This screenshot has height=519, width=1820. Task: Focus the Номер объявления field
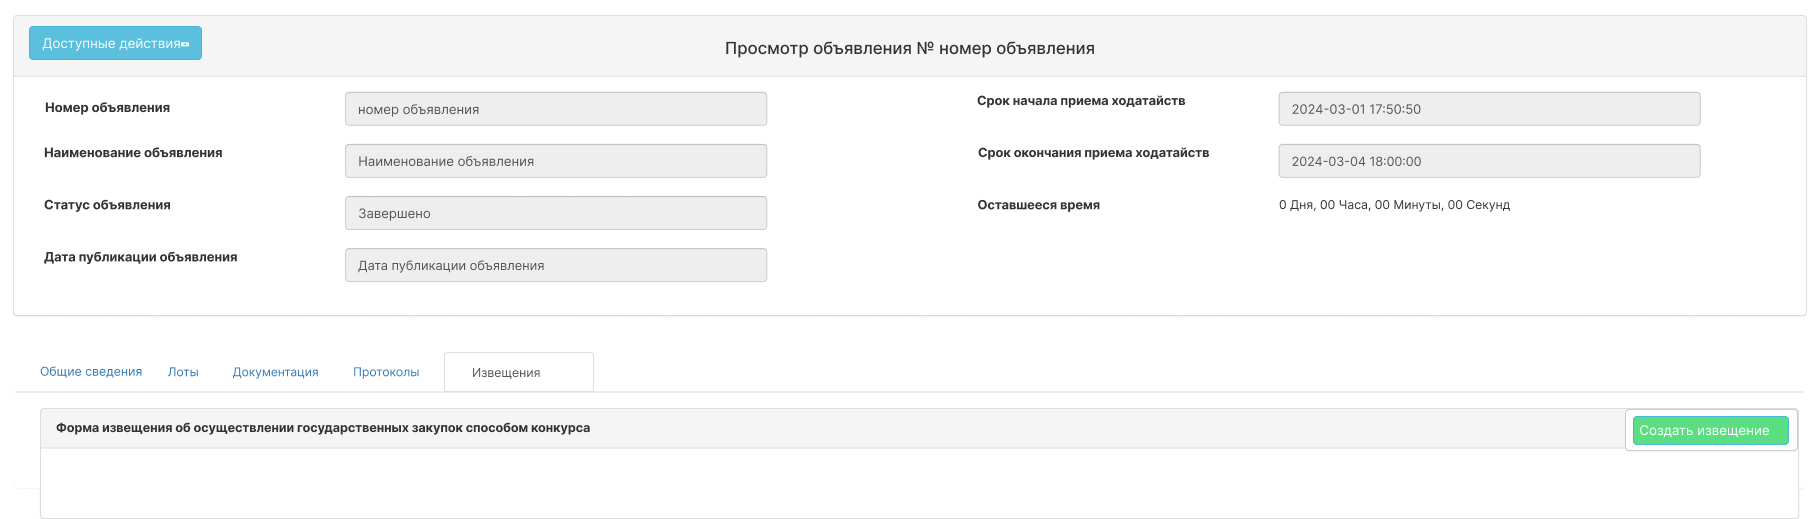coord(556,109)
